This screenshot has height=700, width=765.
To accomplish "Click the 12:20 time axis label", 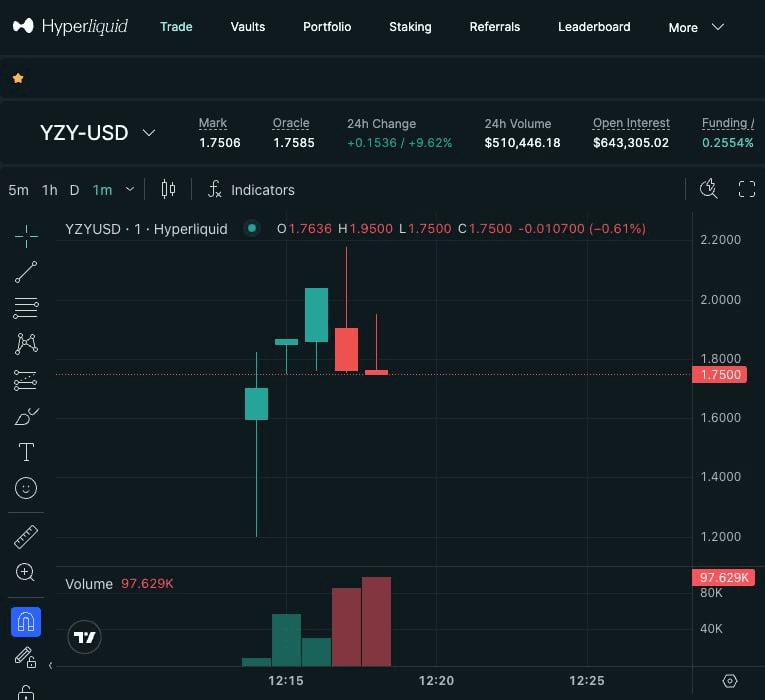I will pos(436,680).
